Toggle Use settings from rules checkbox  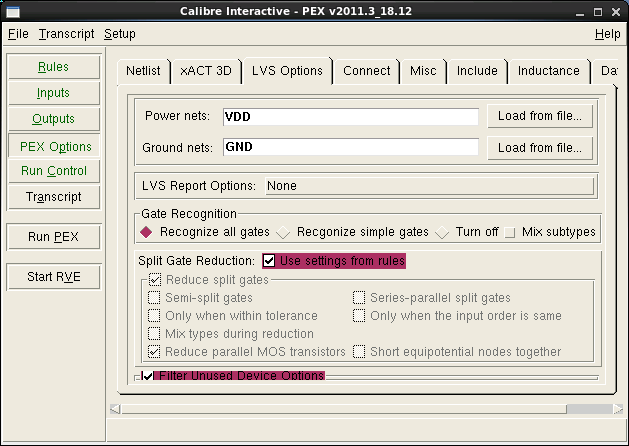point(269,261)
